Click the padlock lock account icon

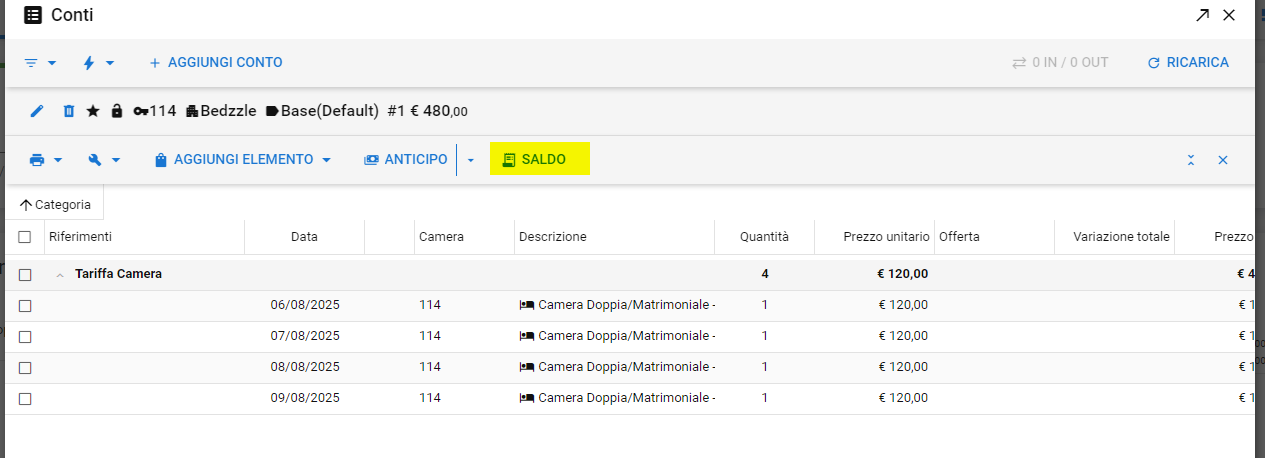click(117, 111)
